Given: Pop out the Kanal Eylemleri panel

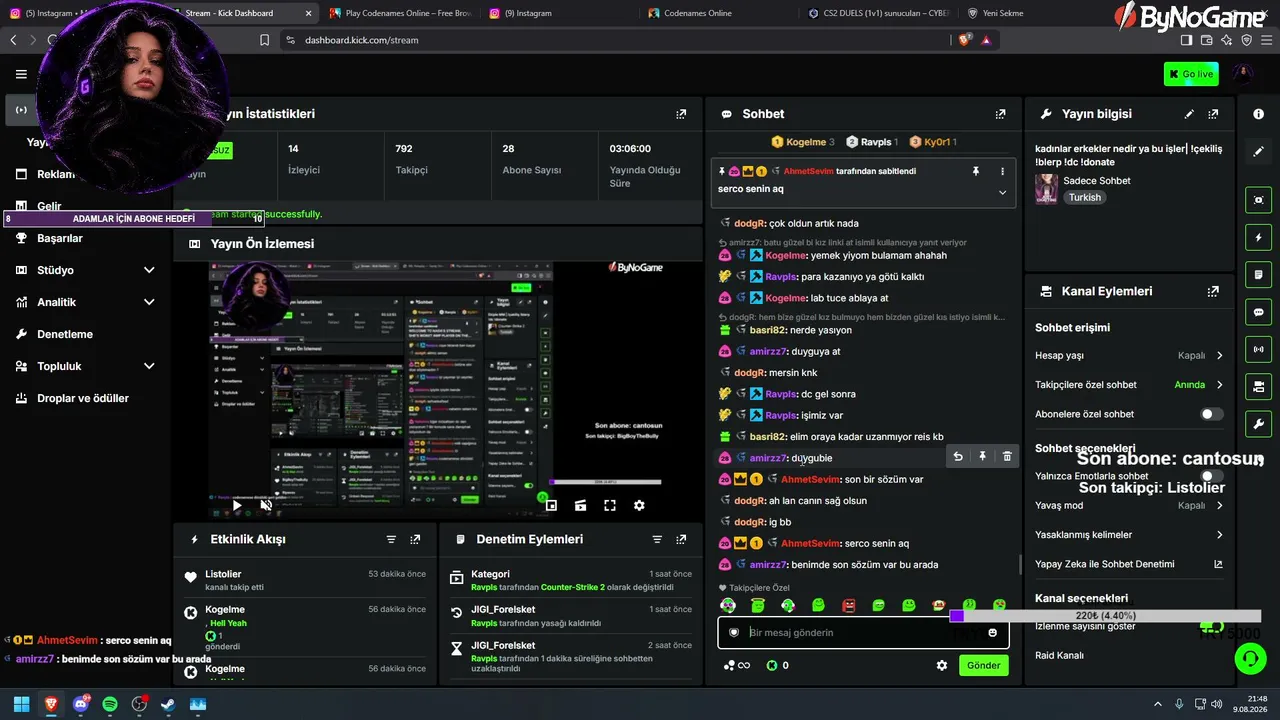Looking at the screenshot, I should tap(1213, 291).
